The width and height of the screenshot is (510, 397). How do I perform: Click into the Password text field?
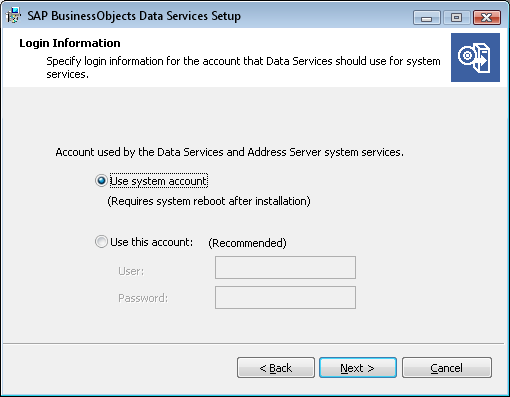coord(285,297)
